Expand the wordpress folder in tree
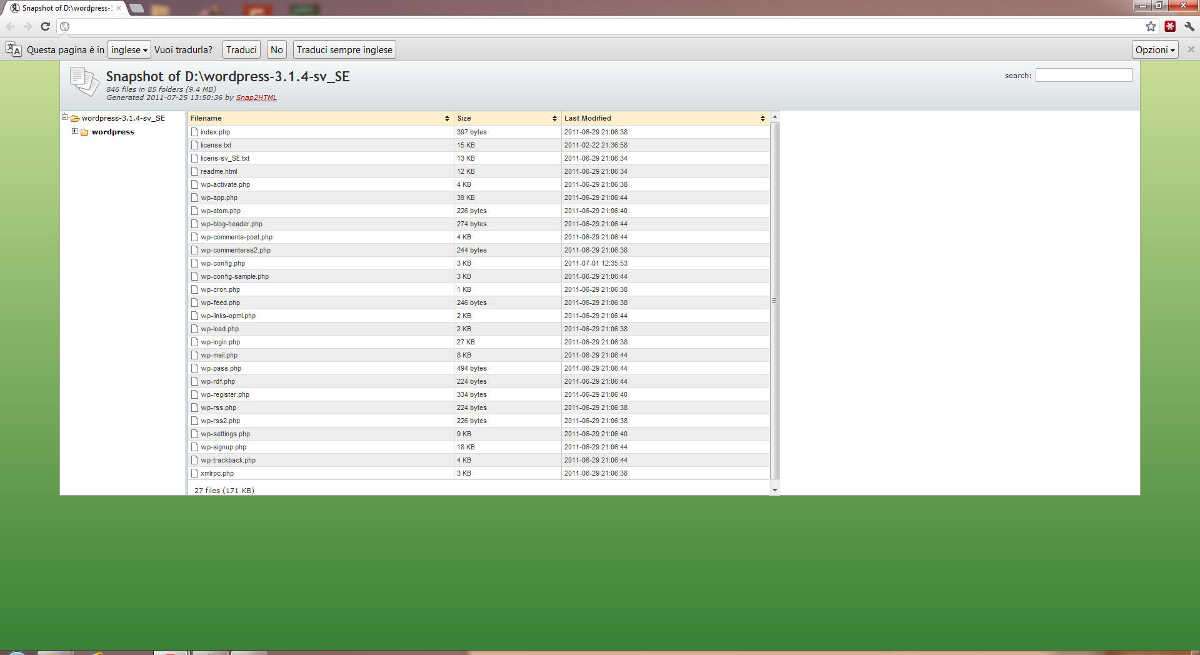This screenshot has height=655, width=1200. [x=74, y=132]
